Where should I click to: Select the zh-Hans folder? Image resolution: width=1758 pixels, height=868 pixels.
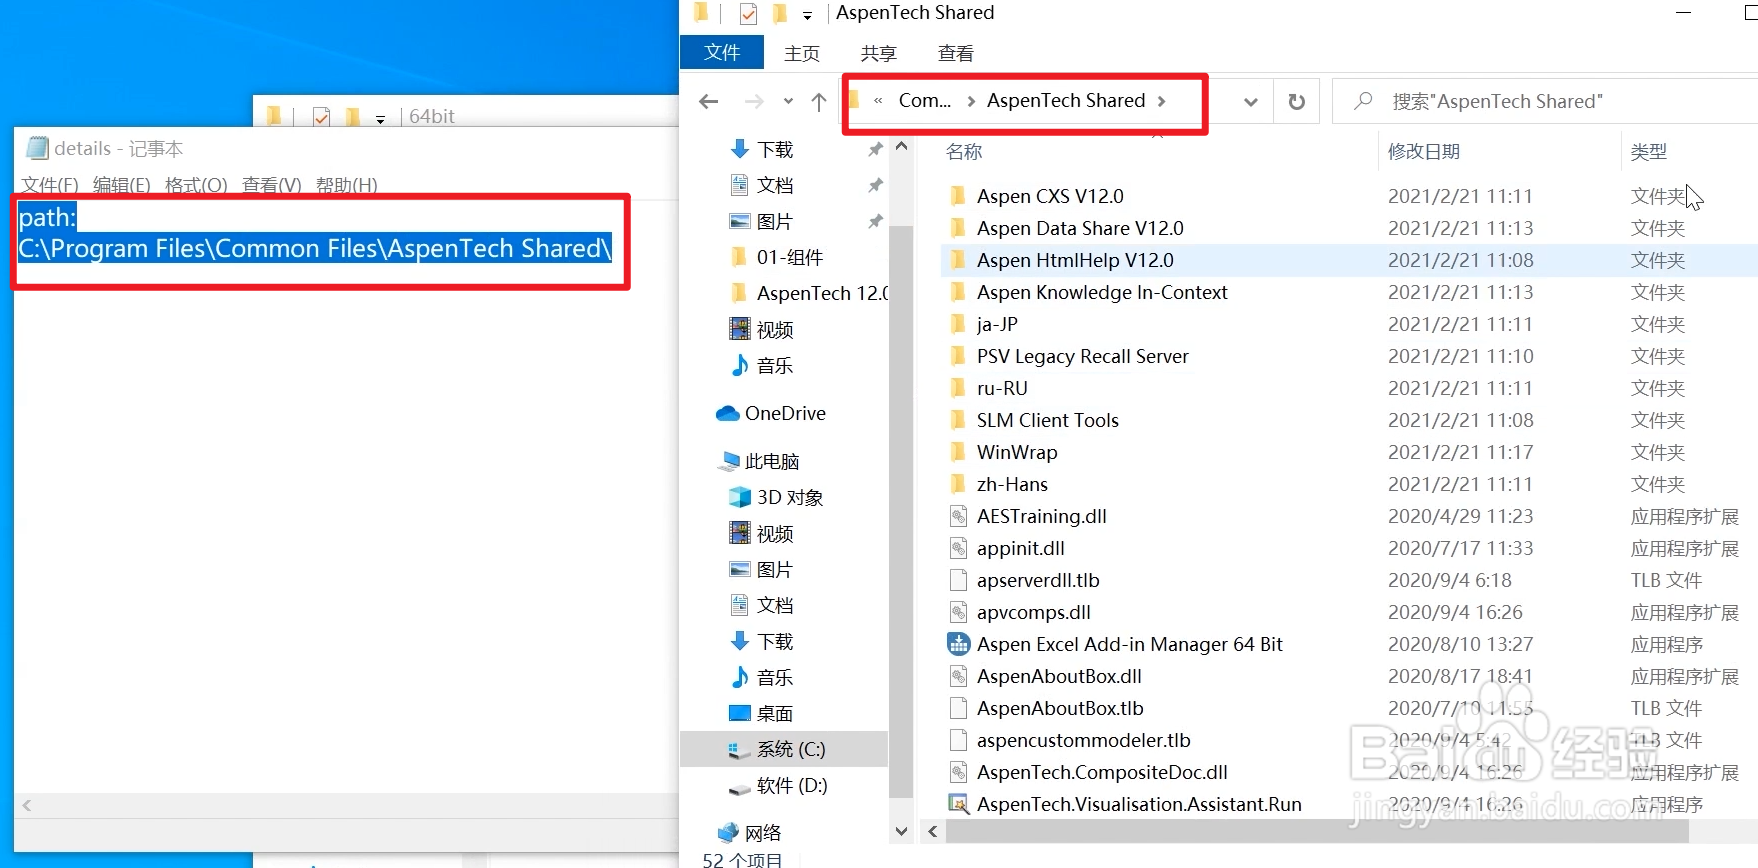(1012, 484)
